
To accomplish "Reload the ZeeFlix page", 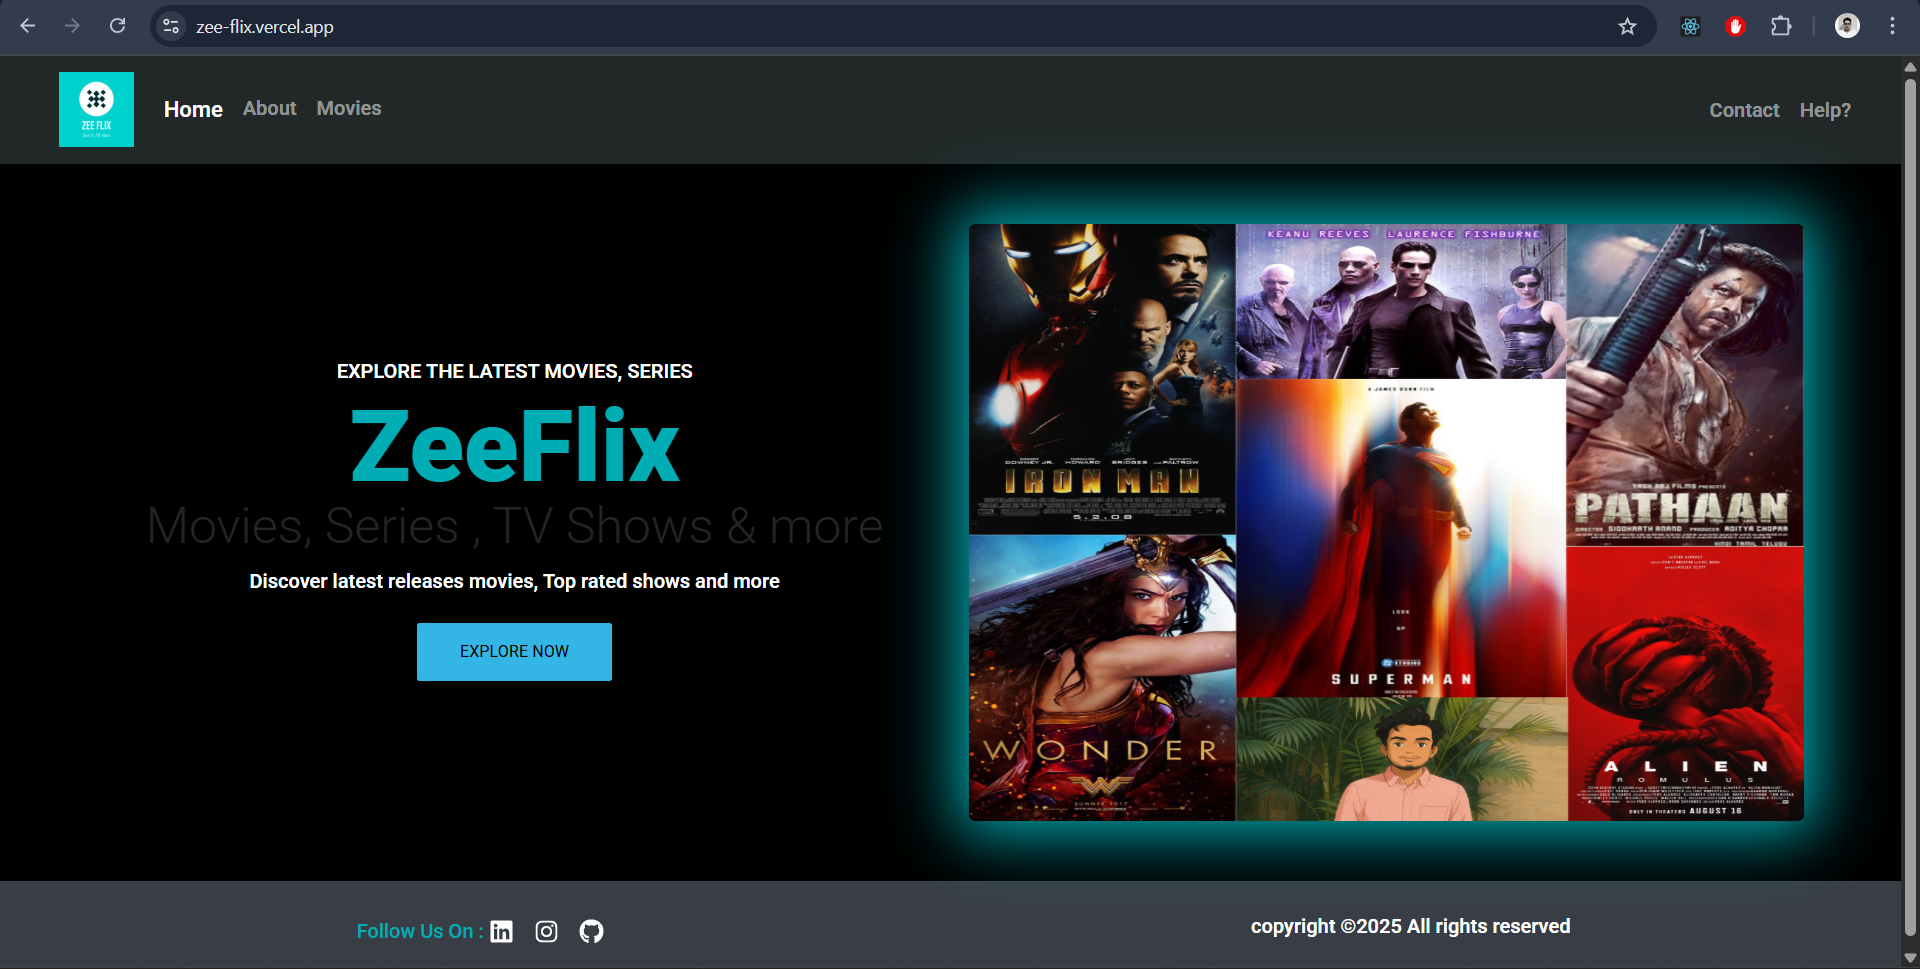I will pos(118,26).
